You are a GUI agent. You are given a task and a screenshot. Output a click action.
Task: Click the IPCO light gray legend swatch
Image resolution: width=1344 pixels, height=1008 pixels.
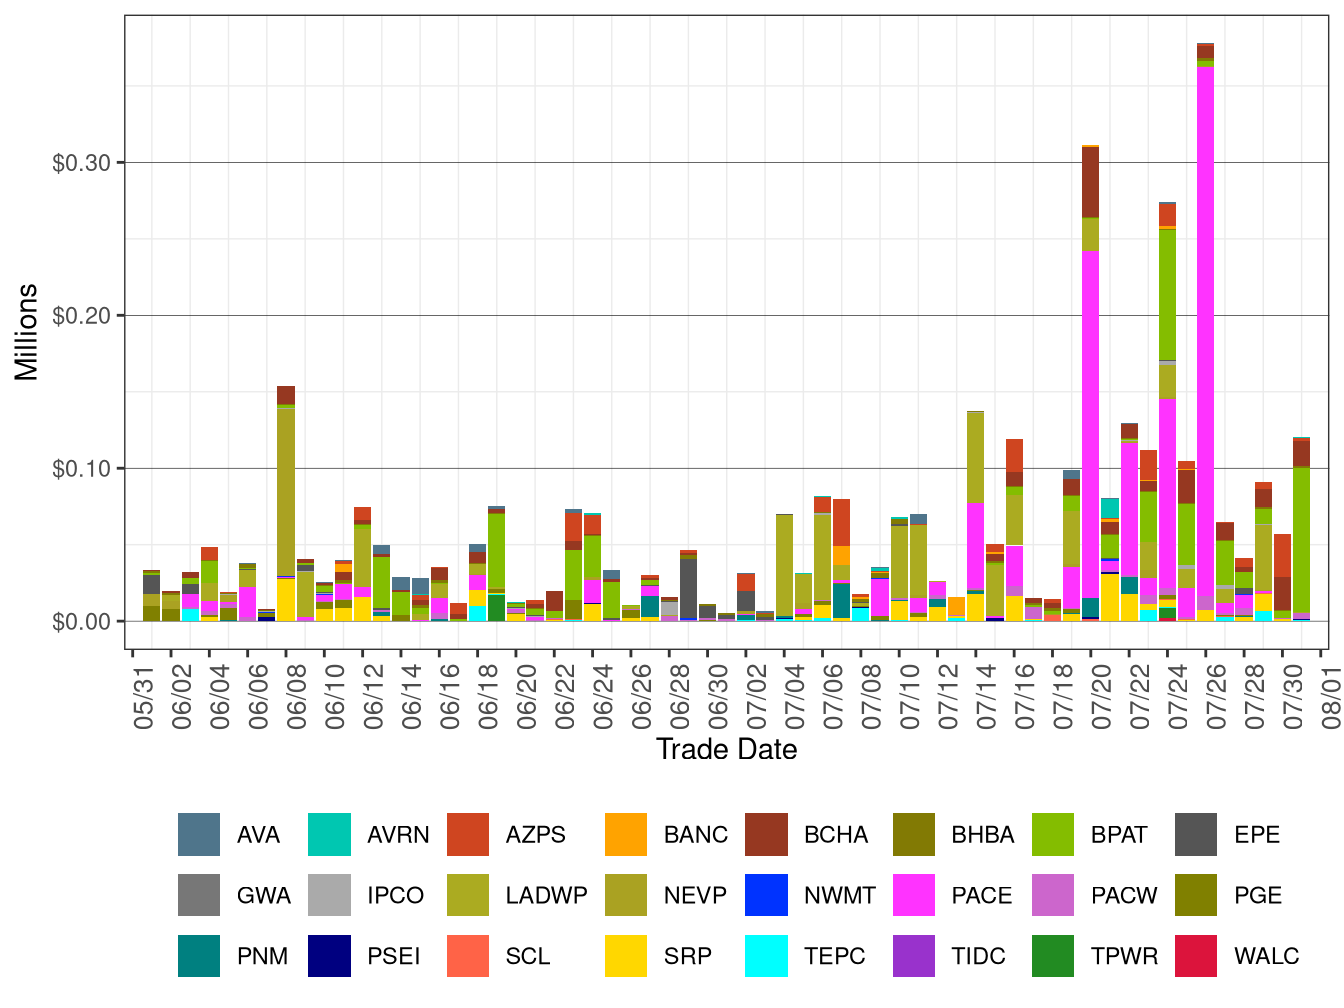click(x=330, y=895)
